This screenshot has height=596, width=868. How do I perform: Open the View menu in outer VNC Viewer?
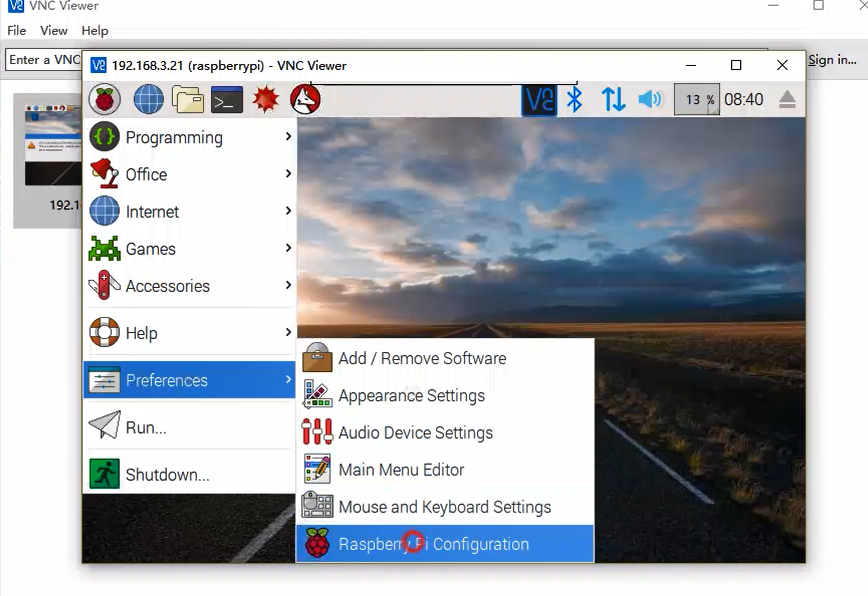click(x=54, y=30)
